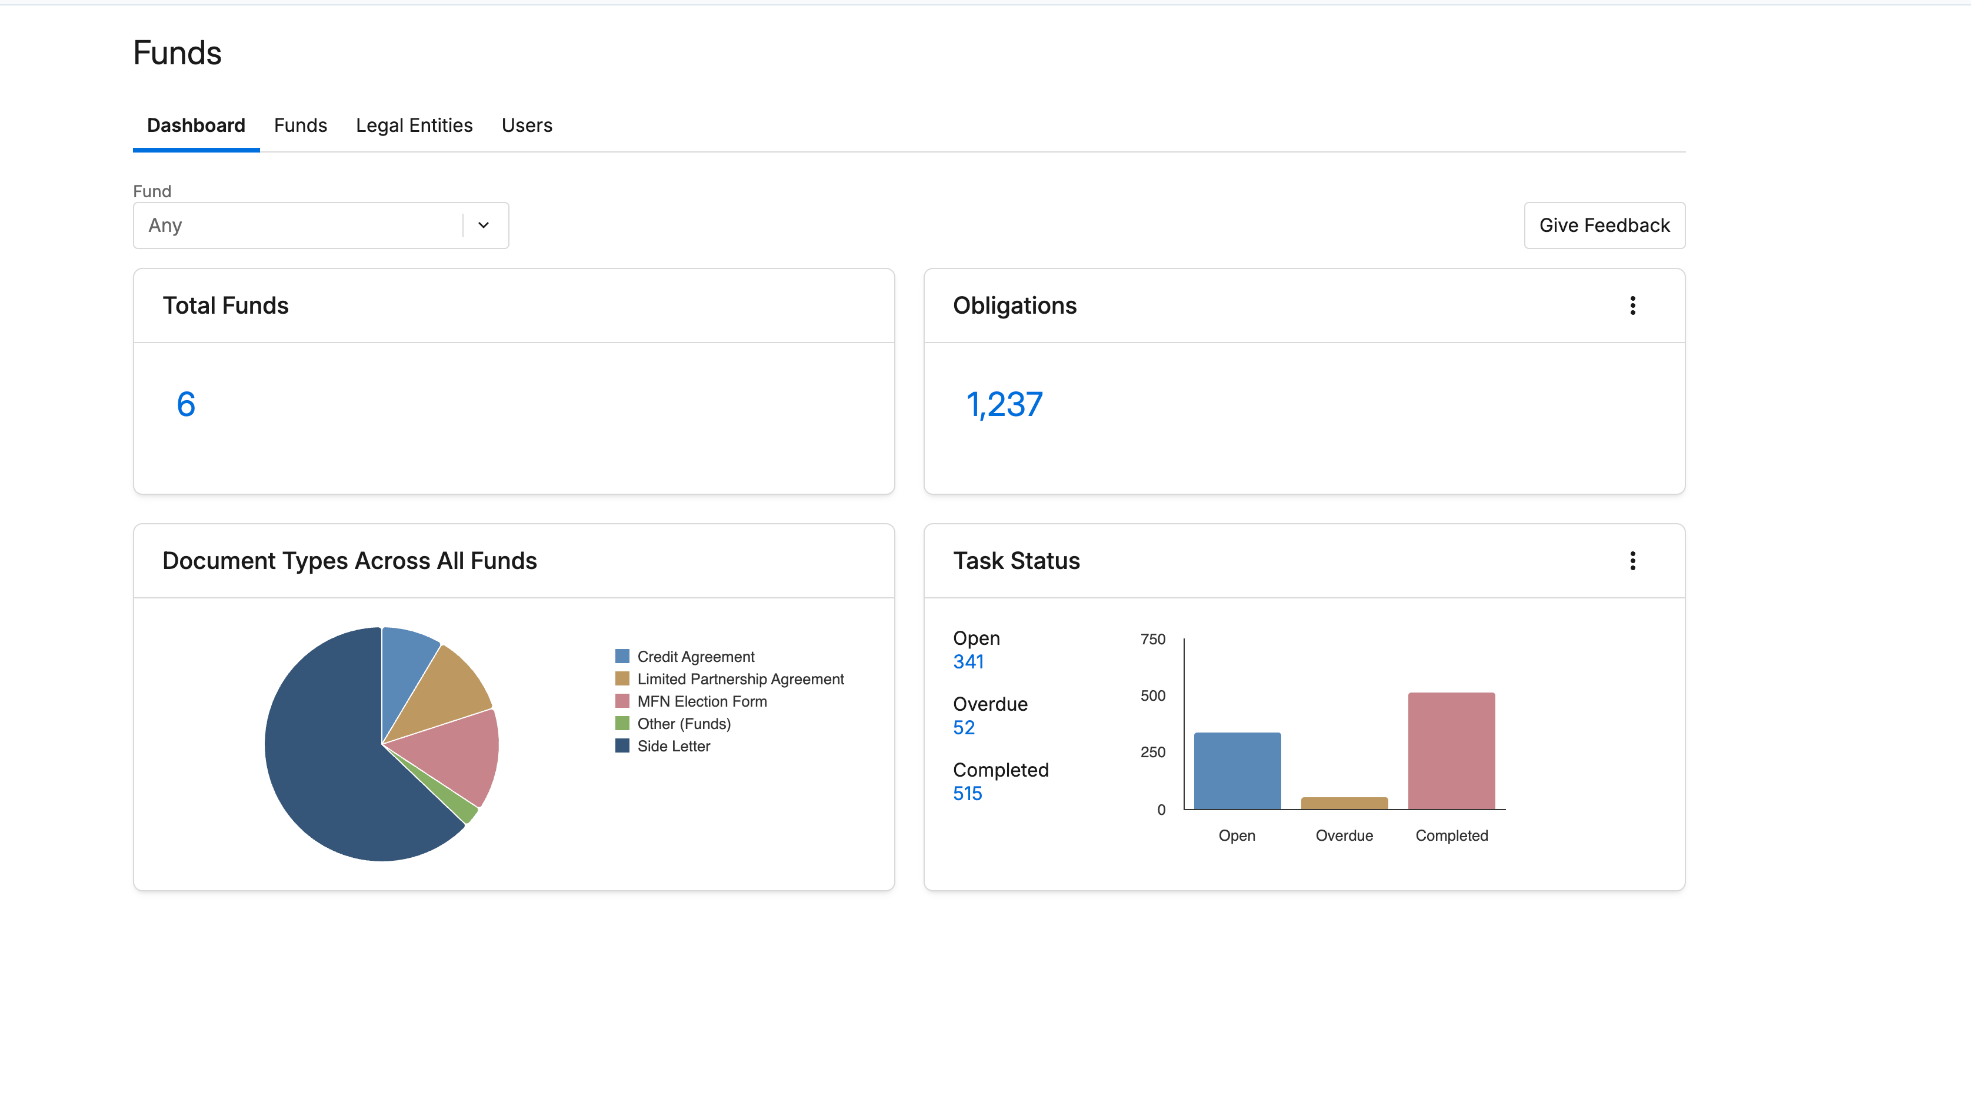Click the Give Feedback button
1971x1107 pixels.
pyautogui.click(x=1603, y=226)
